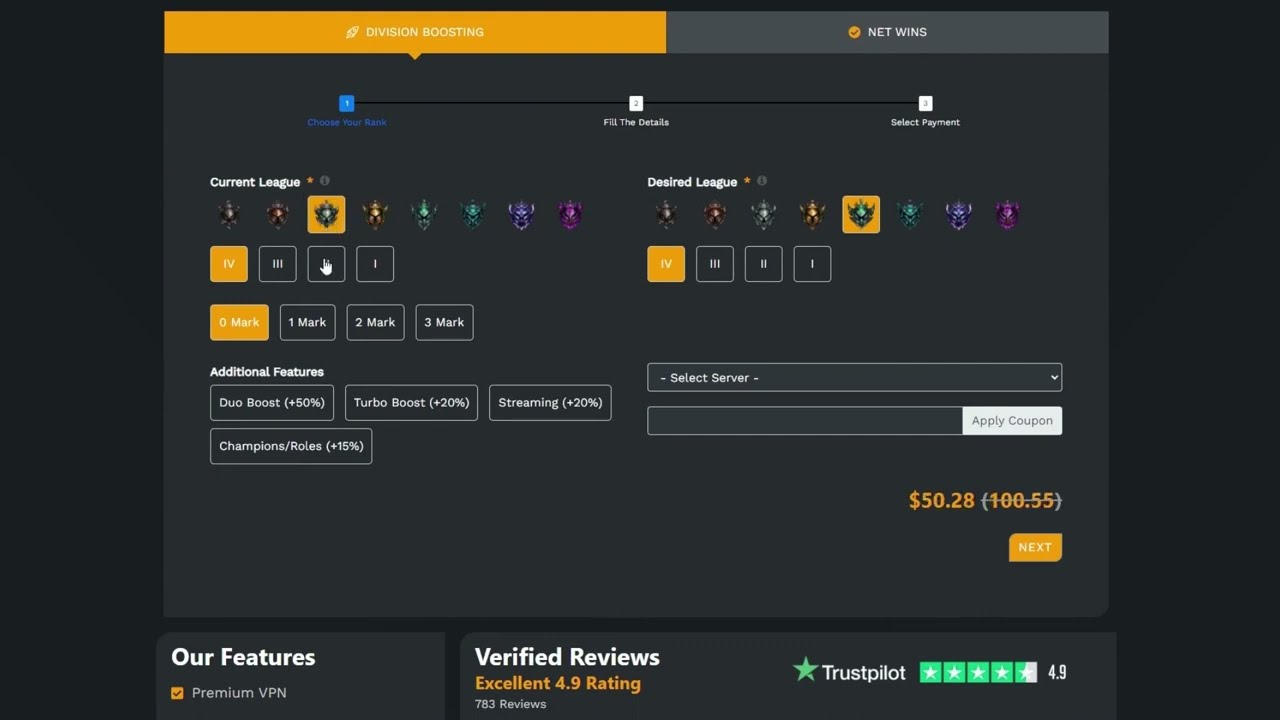
Task: Click the "Excellent 4.9 Rating" text
Action: (558, 684)
